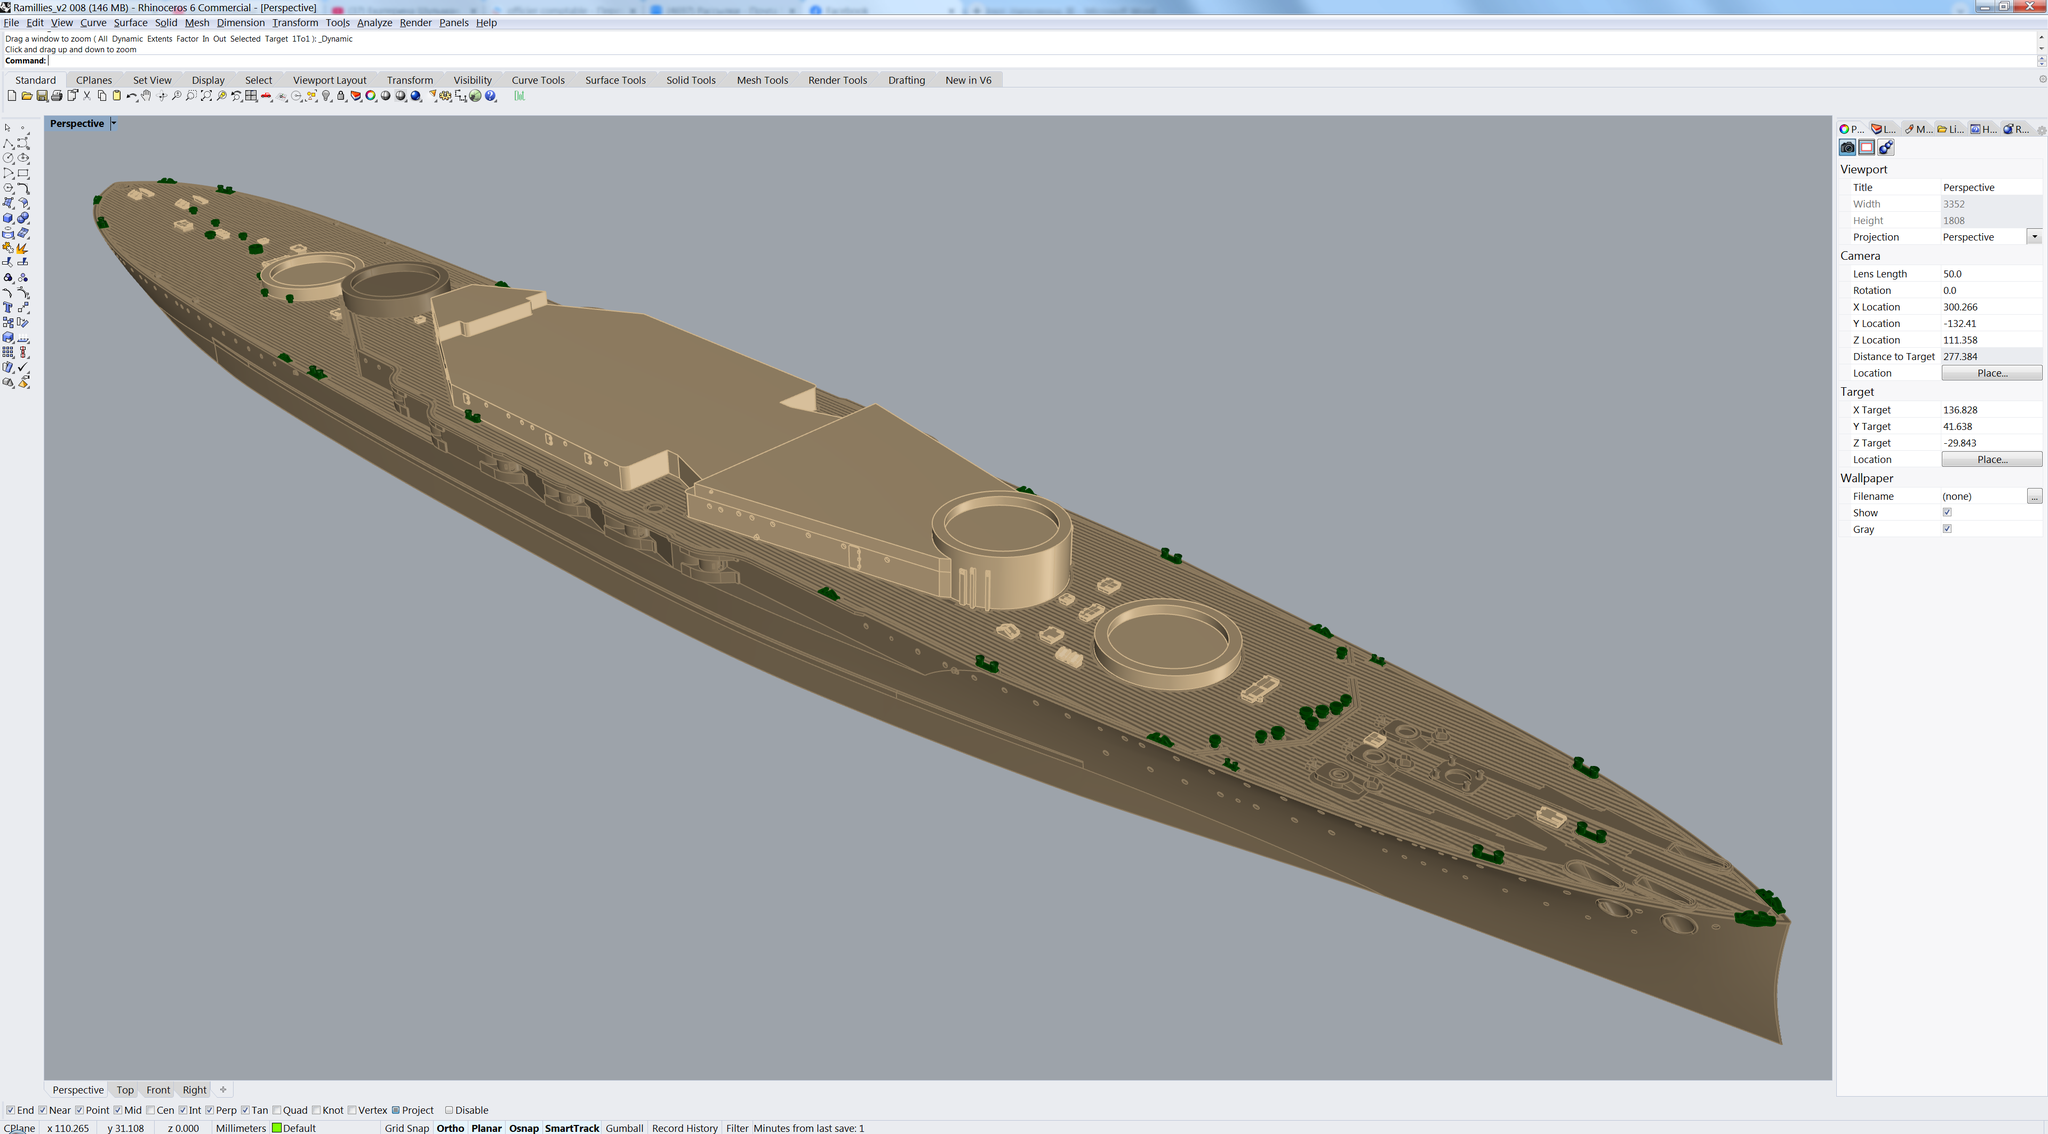Open the Projection dropdown arrow
This screenshot has height=1134, width=2048.
[x=2034, y=237]
